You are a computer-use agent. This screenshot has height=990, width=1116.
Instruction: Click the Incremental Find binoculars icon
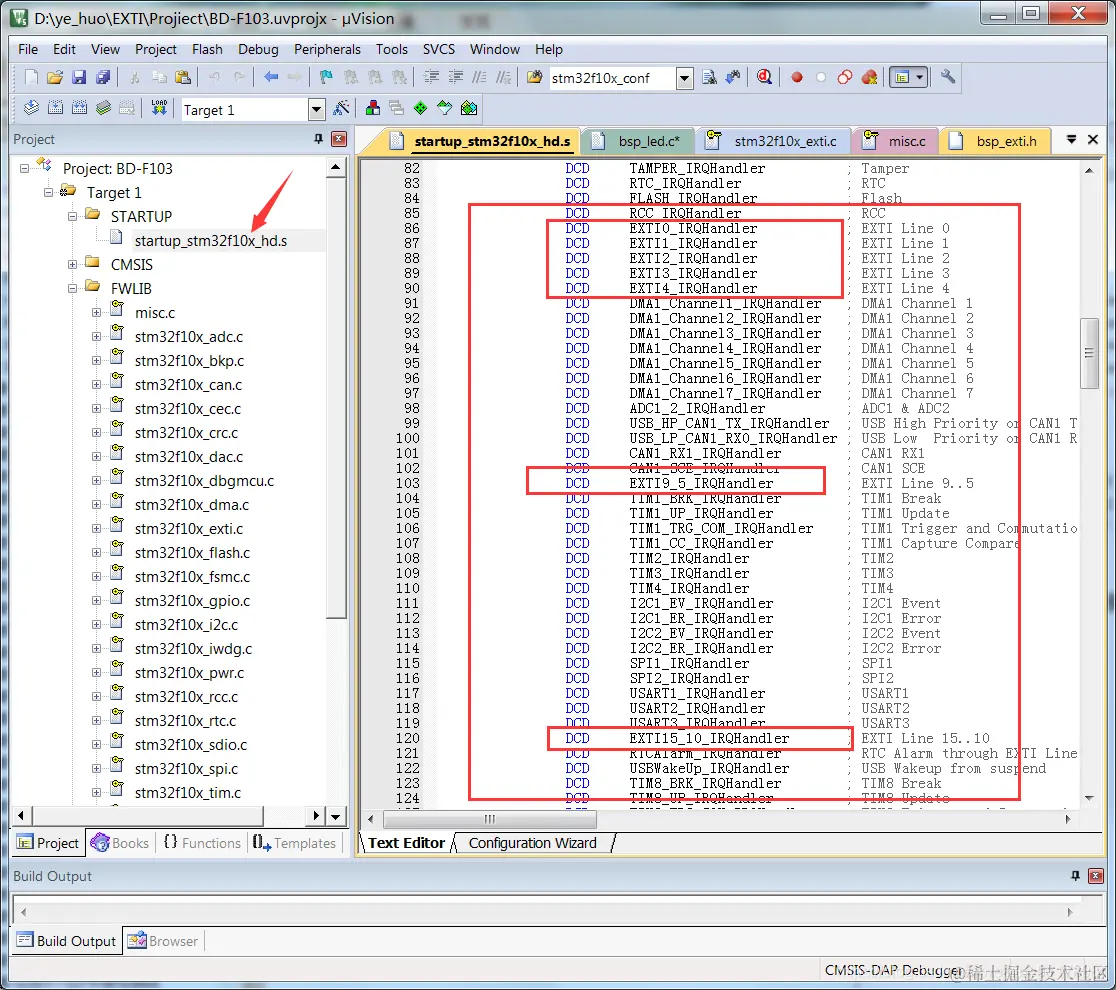pos(732,77)
